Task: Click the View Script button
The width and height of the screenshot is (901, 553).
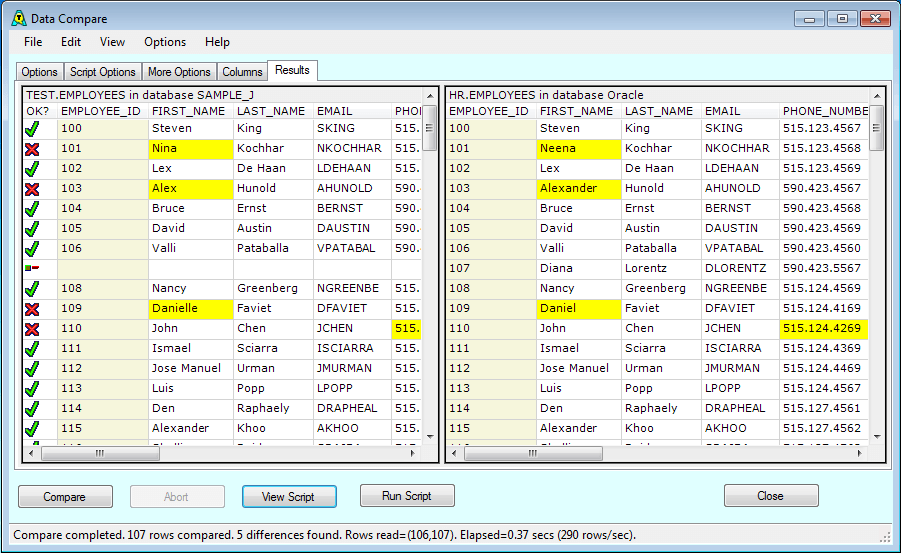Action: click(x=289, y=497)
